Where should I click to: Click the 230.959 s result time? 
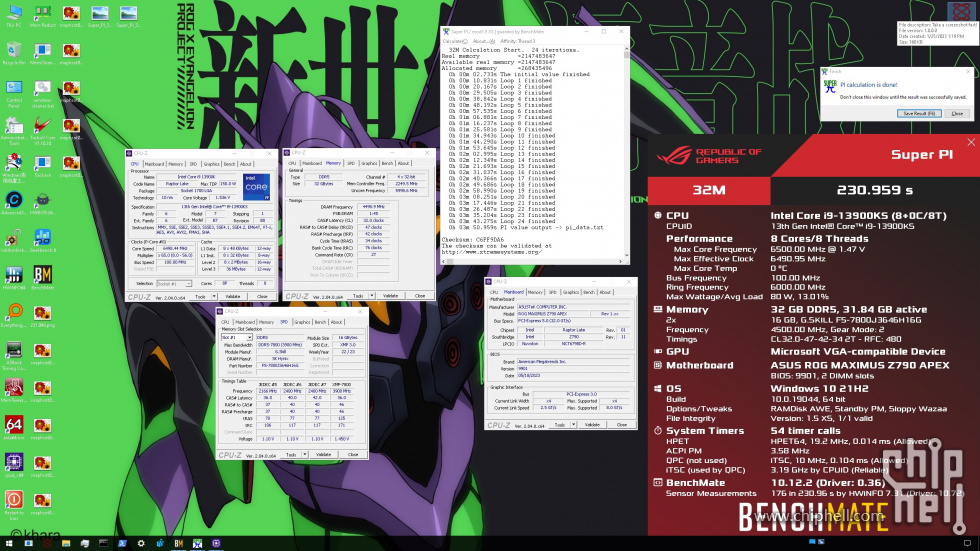(874, 190)
